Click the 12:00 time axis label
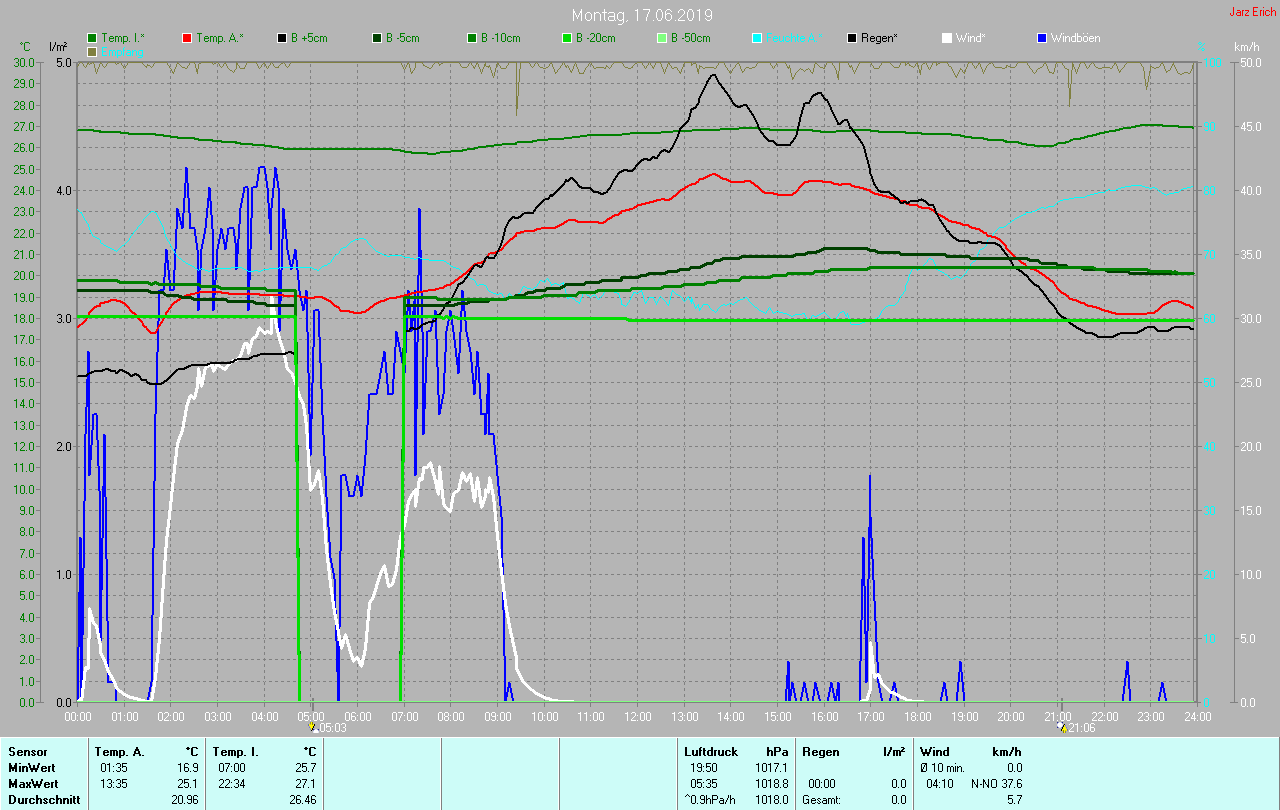 (x=637, y=716)
